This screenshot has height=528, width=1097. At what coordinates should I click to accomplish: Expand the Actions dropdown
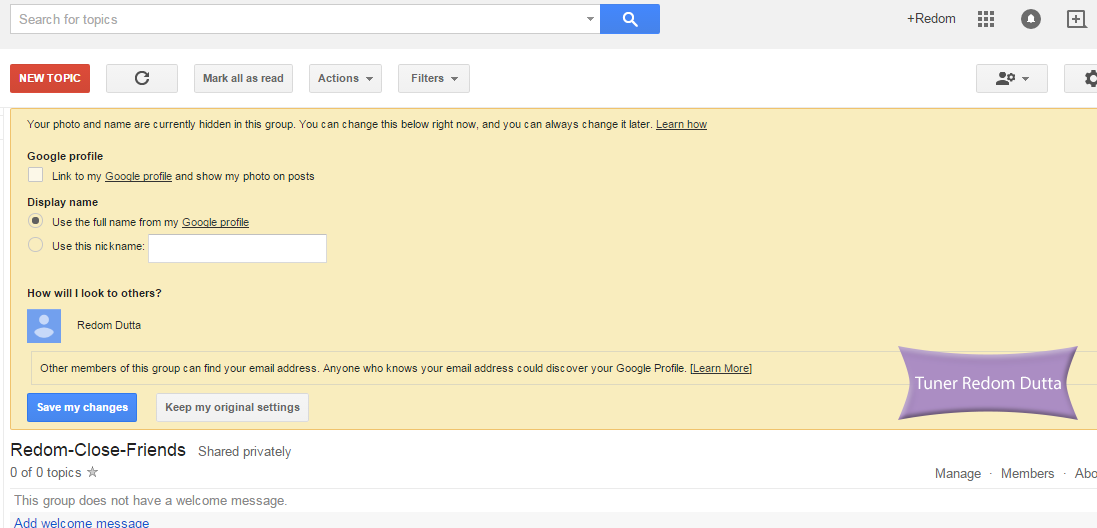click(345, 78)
